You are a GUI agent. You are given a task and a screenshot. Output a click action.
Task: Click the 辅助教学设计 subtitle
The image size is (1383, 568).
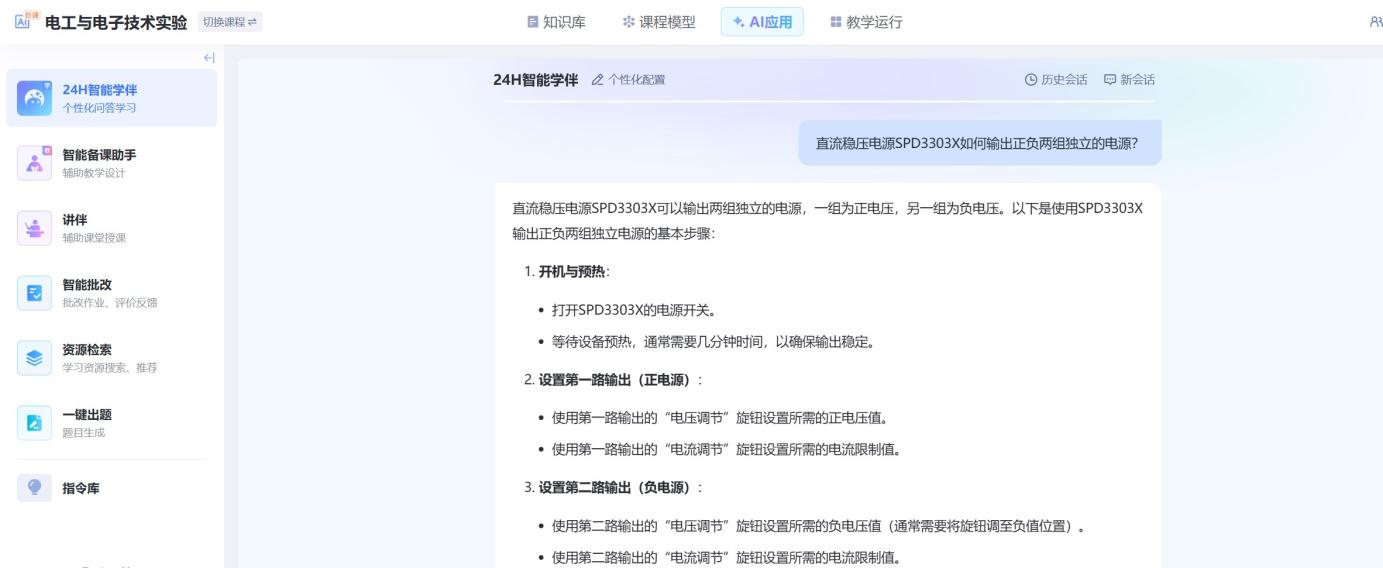(94, 173)
